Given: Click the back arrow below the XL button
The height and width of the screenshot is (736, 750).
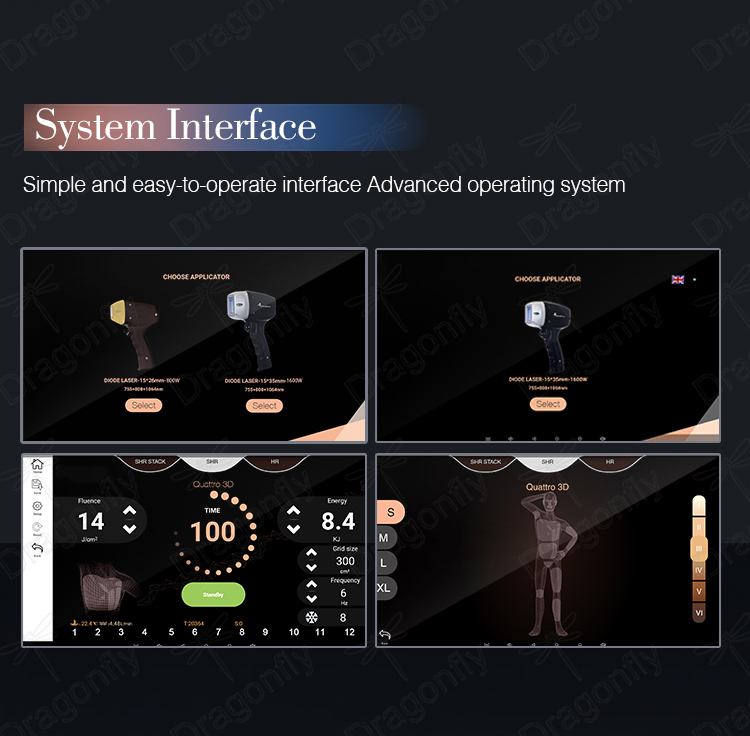Looking at the screenshot, I should click(x=385, y=636).
